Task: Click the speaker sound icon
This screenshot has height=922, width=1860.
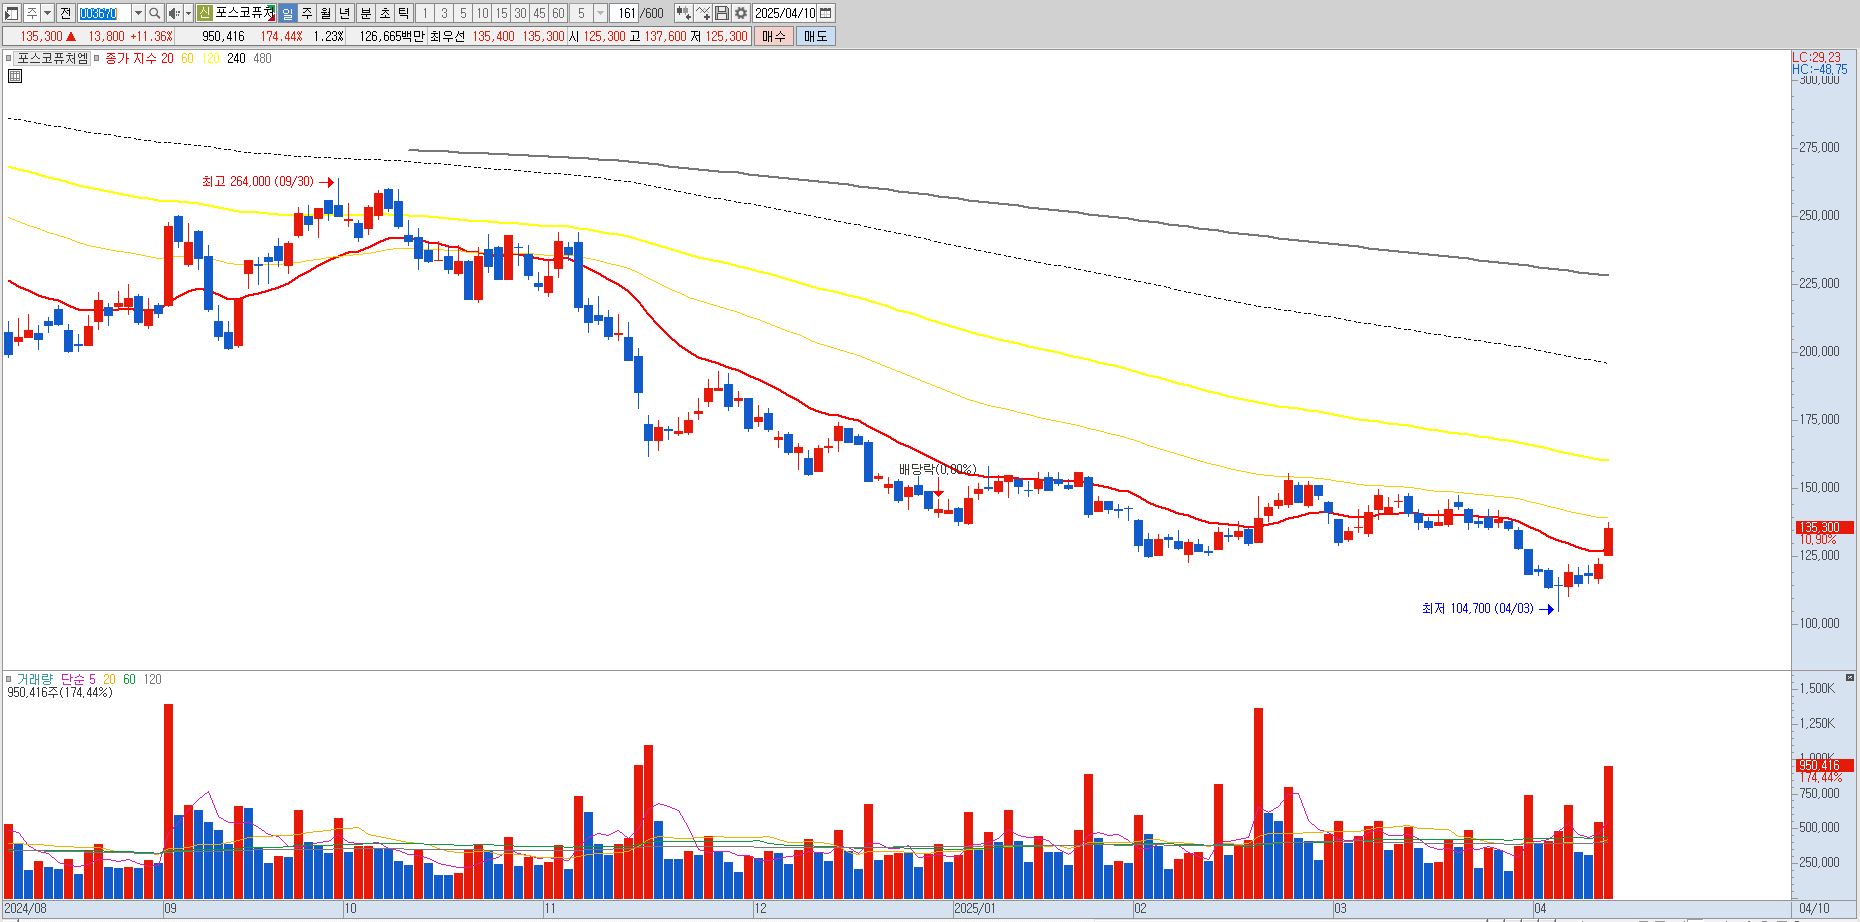Action: tap(174, 13)
